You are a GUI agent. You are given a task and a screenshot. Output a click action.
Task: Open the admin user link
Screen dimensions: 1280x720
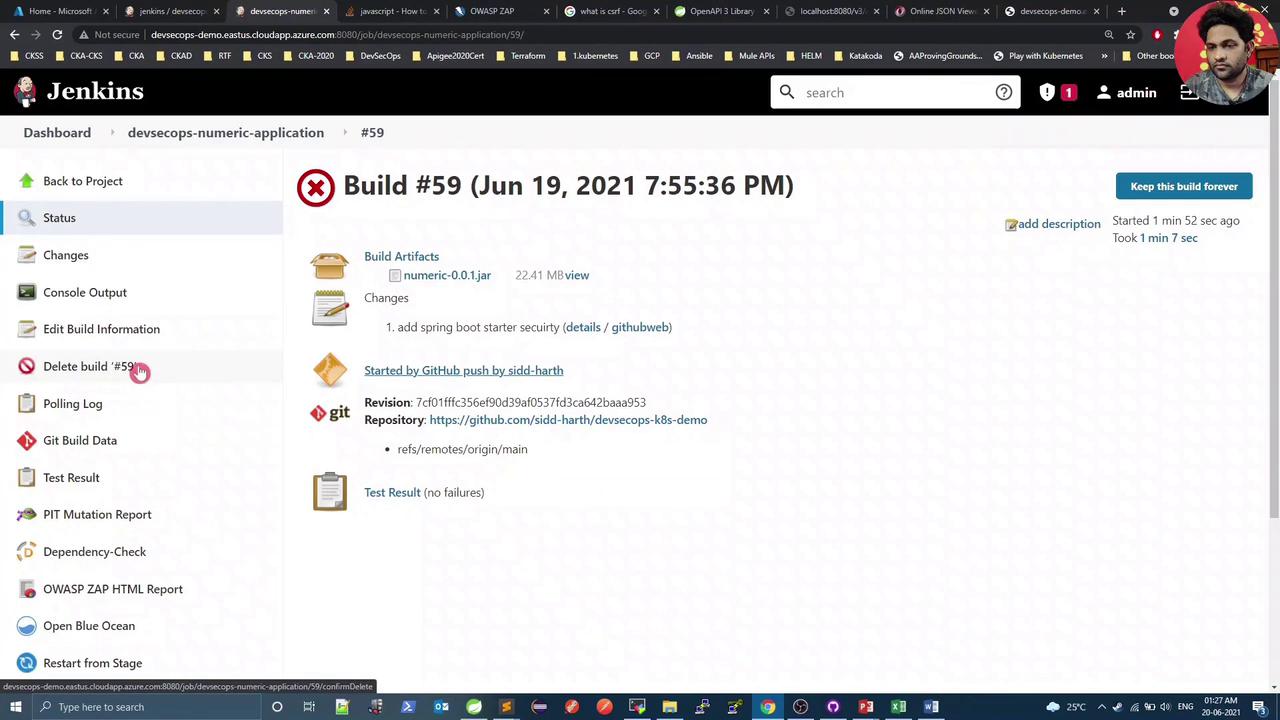point(1127,93)
